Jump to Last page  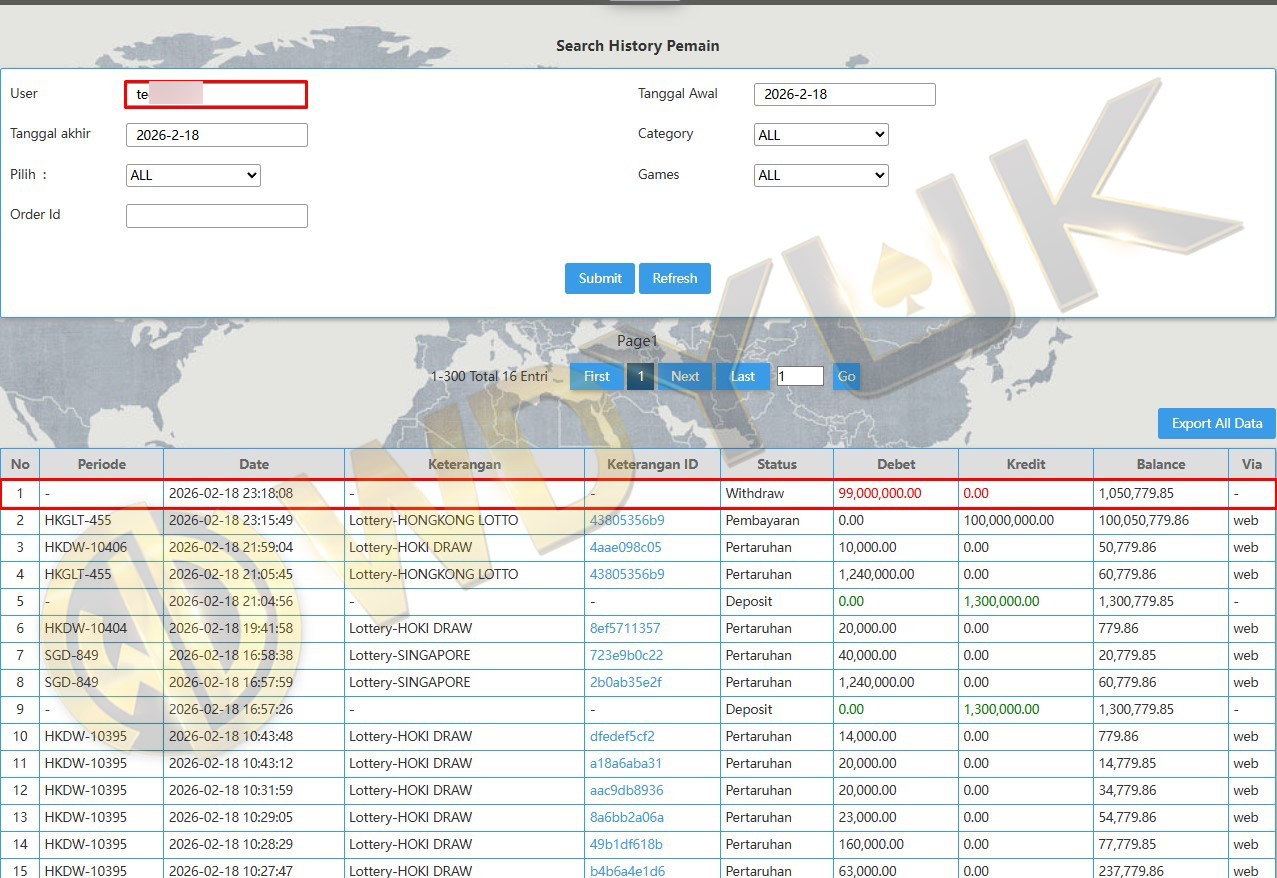[x=742, y=376]
